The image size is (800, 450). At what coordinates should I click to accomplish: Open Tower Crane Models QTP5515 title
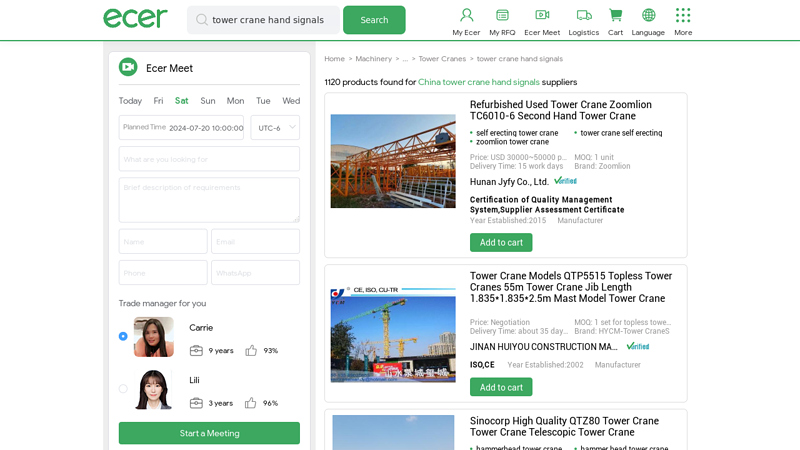(x=571, y=287)
